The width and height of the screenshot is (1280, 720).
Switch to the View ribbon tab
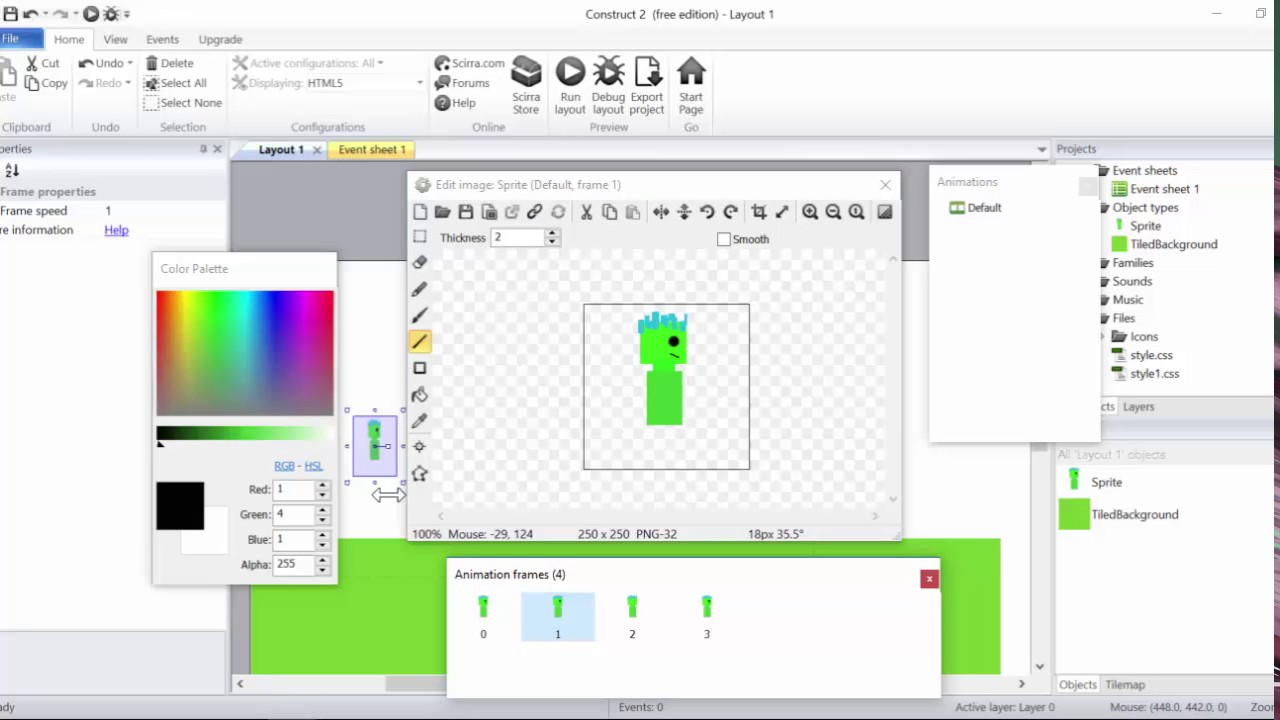tap(115, 40)
